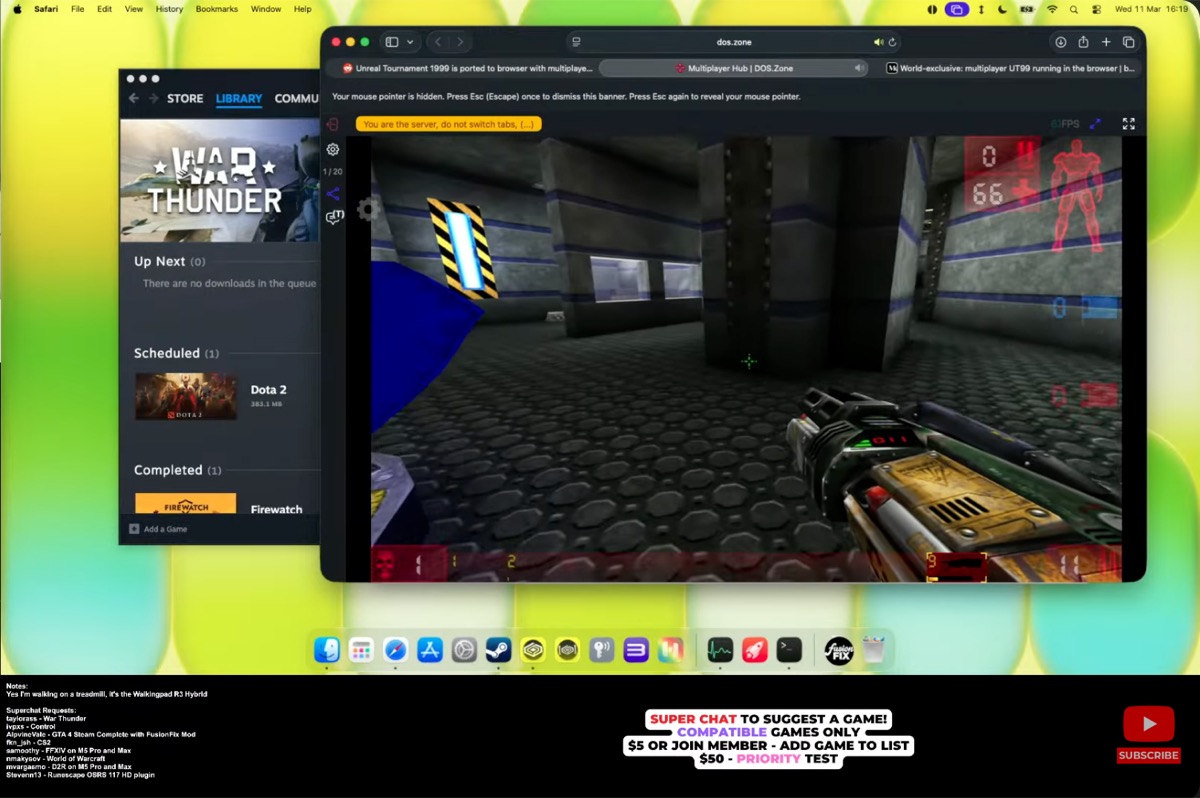Image resolution: width=1200 pixels, height=798 pixels.
Task: Enter fullscreen using the expand corners icon
Action: (1128, 124)
